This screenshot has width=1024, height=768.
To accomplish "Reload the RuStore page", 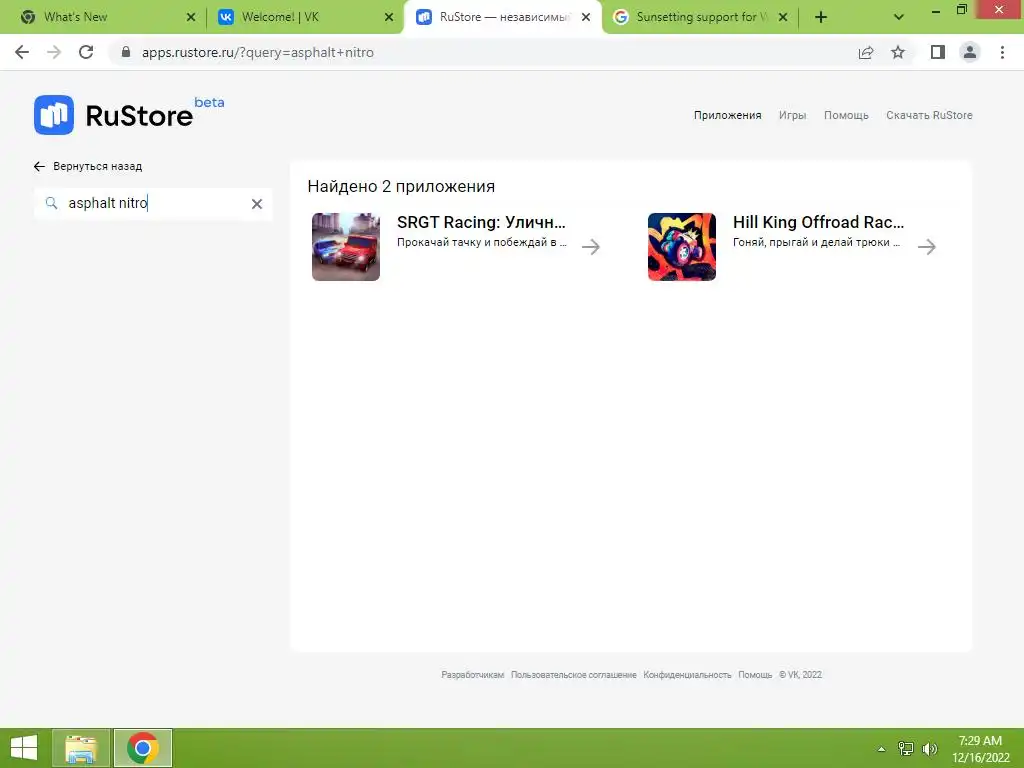I will [x=86, y=52].
